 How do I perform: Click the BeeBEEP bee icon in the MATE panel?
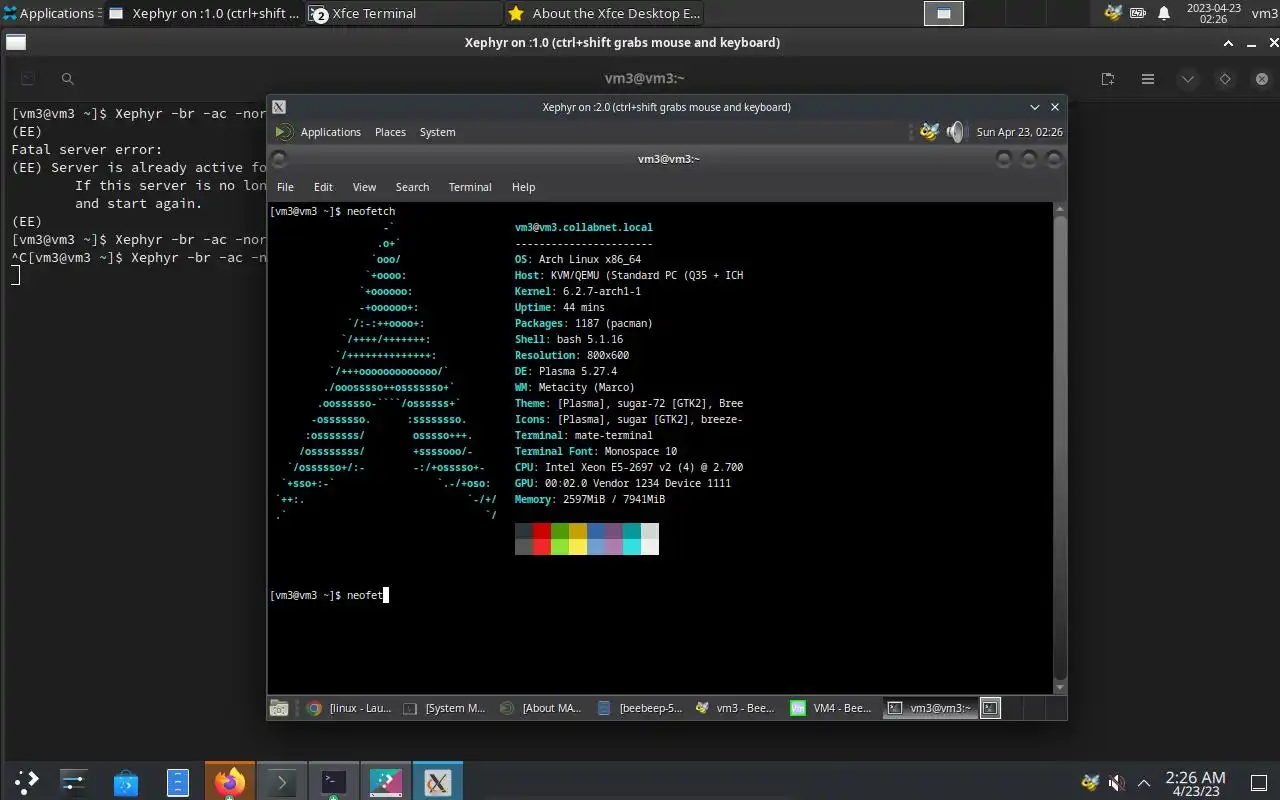(x=929, y=132)
